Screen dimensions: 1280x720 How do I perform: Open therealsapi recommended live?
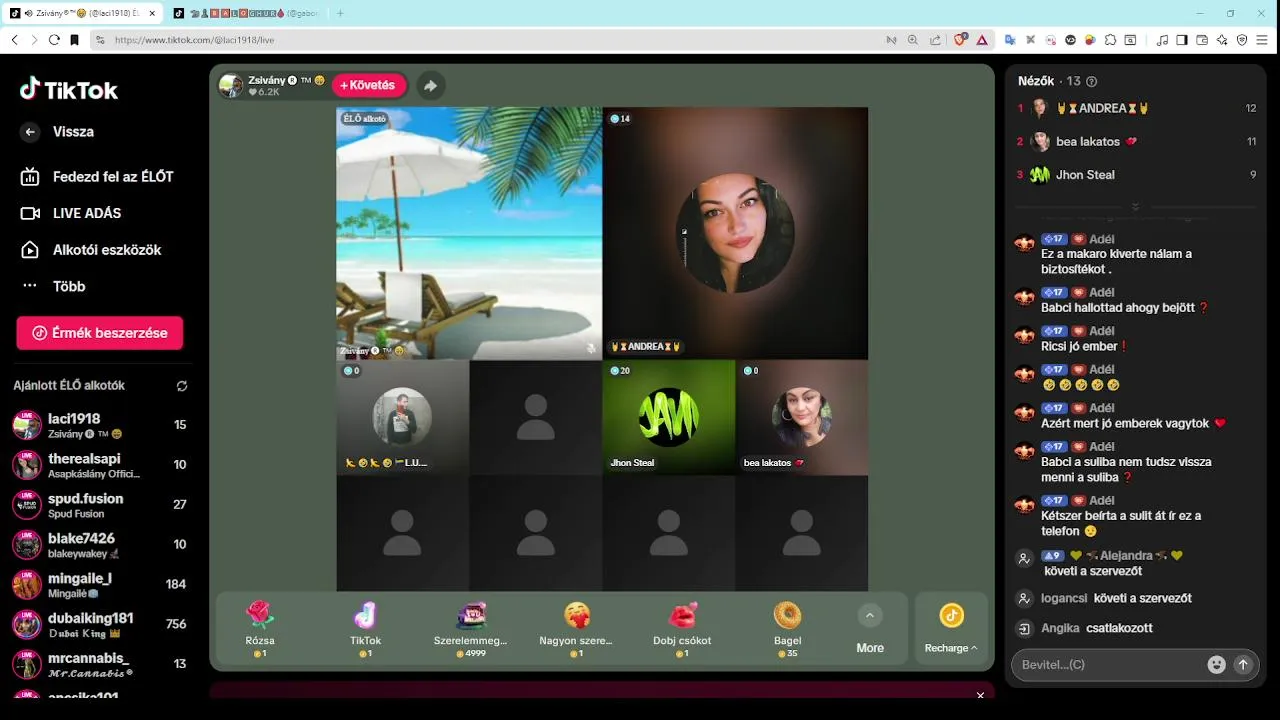pos(99,465)
